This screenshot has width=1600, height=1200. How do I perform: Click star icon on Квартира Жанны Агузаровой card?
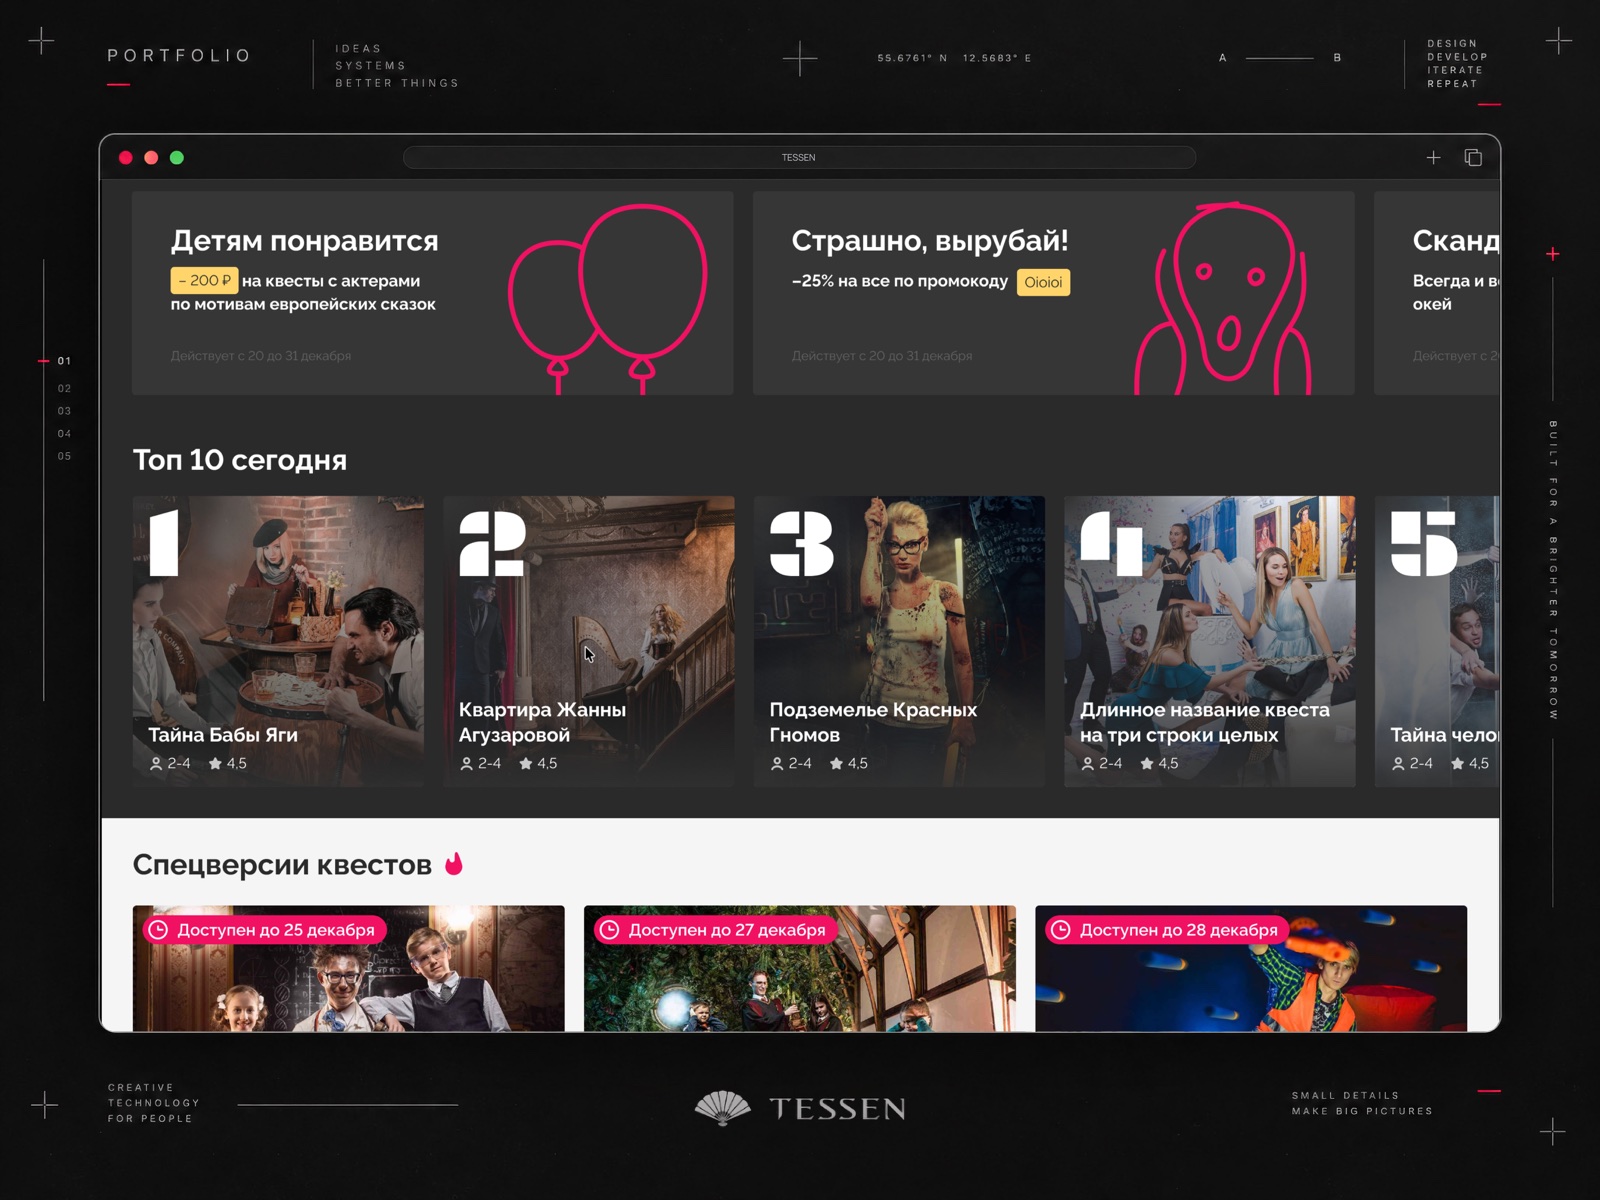click(x=526, y=763)
